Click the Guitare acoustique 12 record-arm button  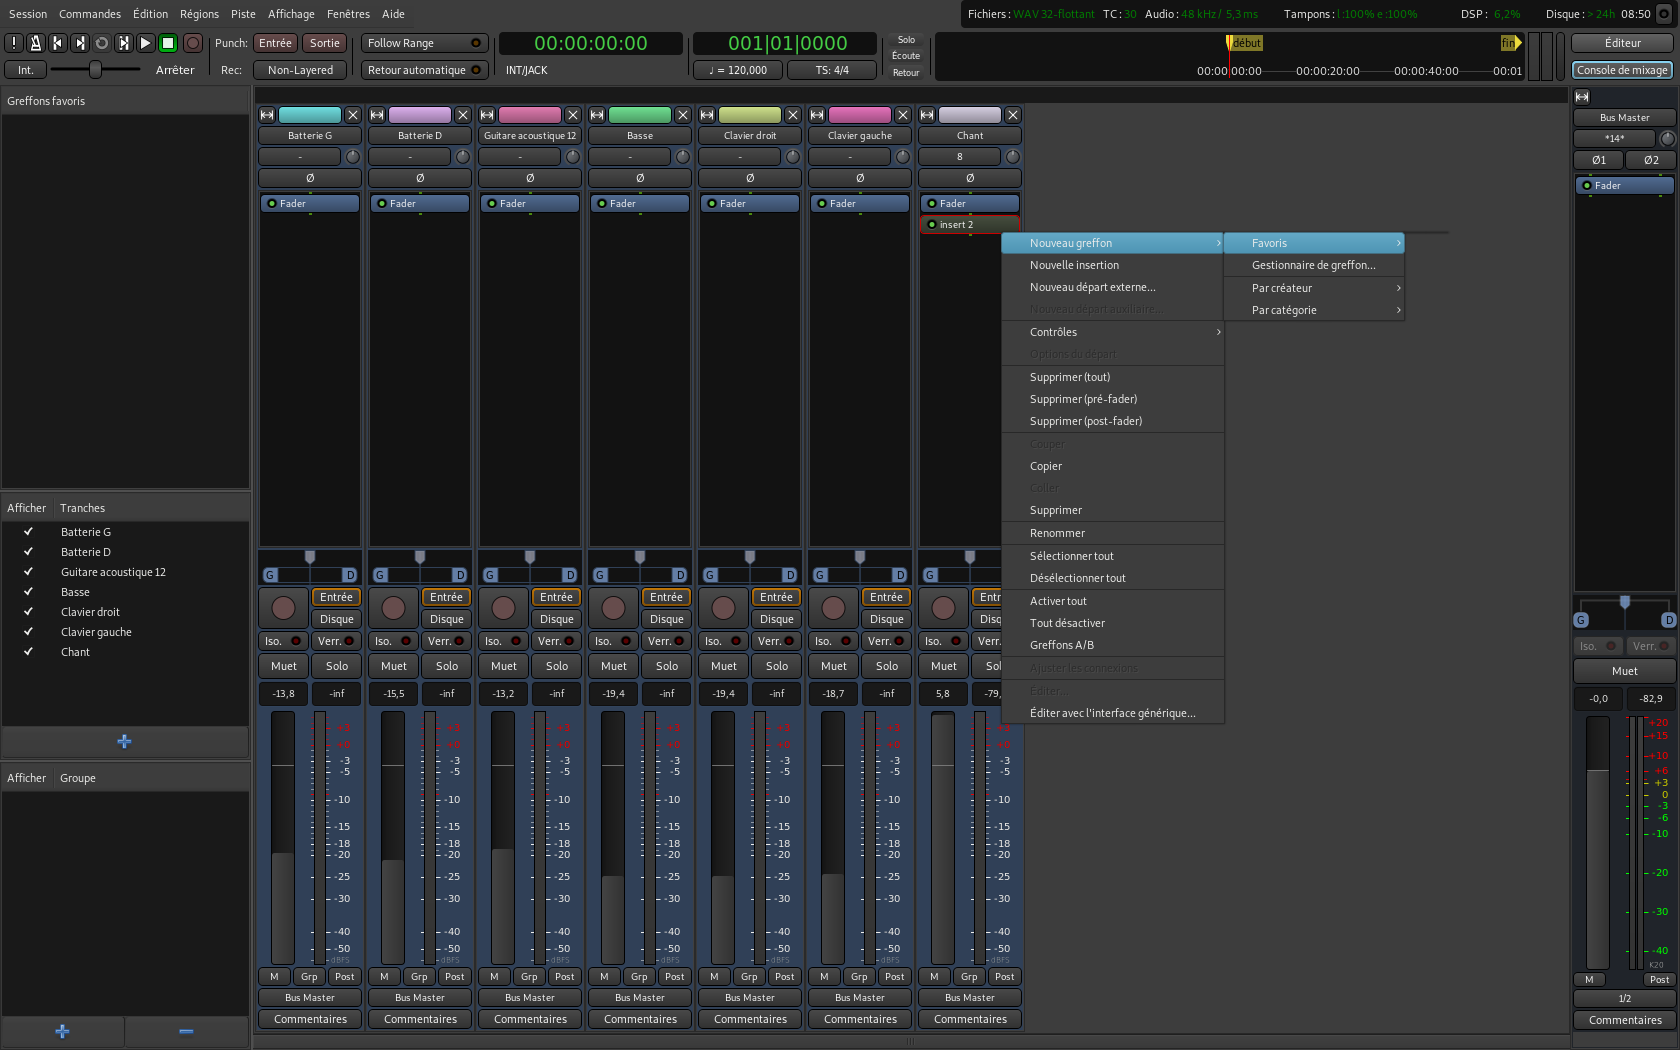click(503, 607)
